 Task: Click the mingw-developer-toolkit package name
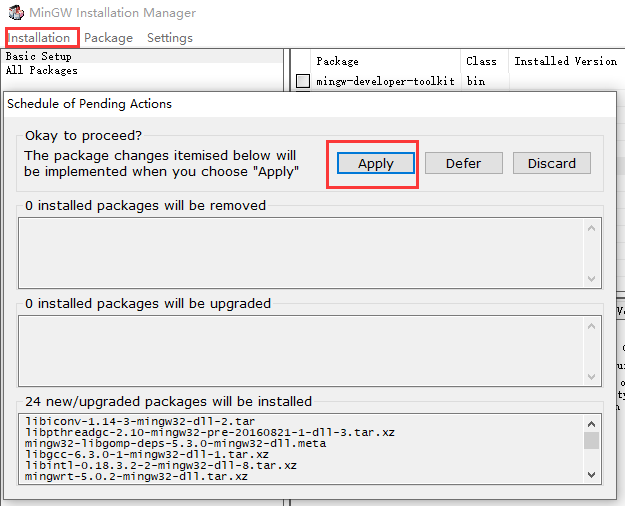[x=385, y=81]
